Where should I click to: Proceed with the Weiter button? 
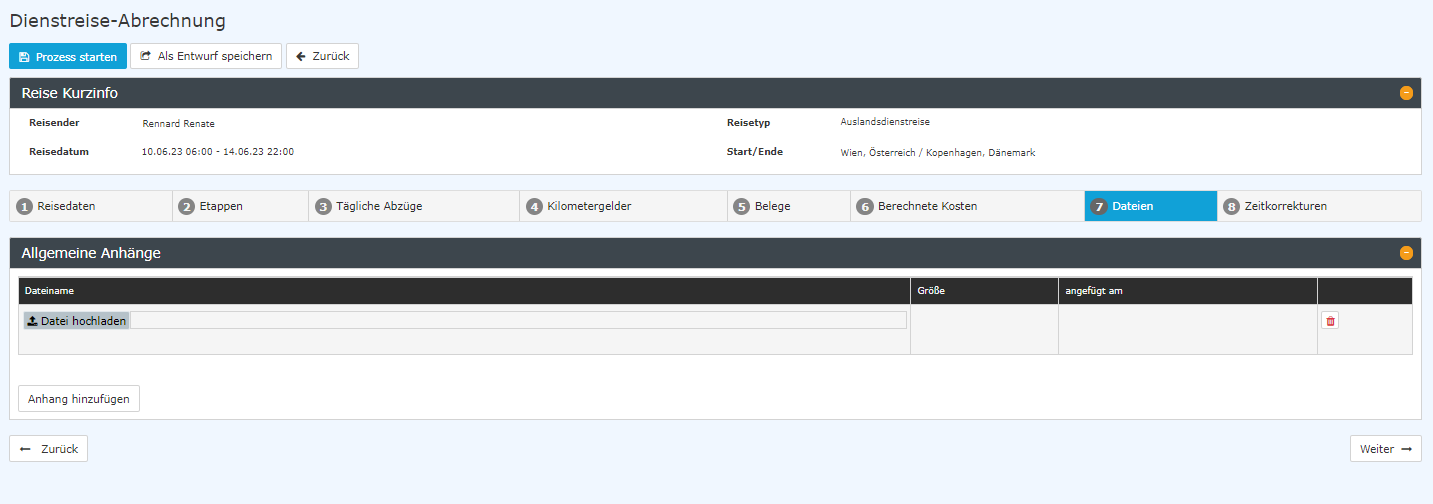point(1385,449)
